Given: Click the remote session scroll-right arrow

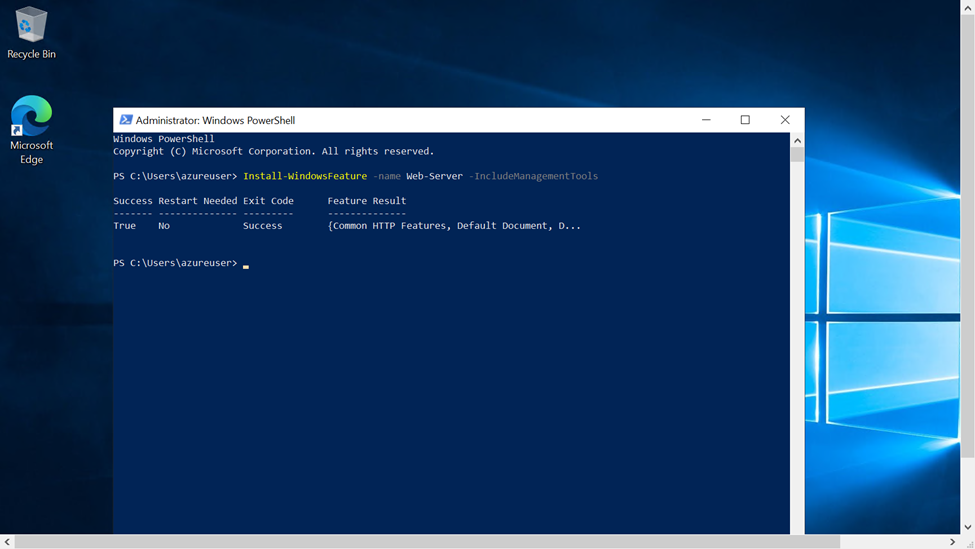Looking at the screenshot, I should coord(952,542).
